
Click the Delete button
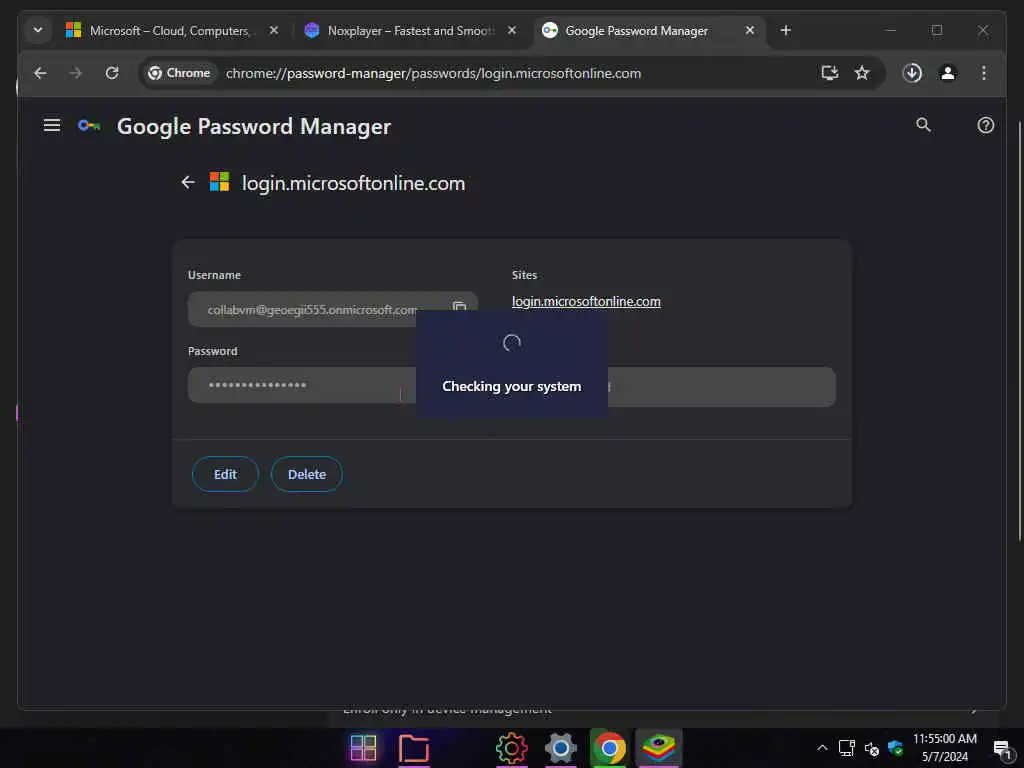point(307,474)
